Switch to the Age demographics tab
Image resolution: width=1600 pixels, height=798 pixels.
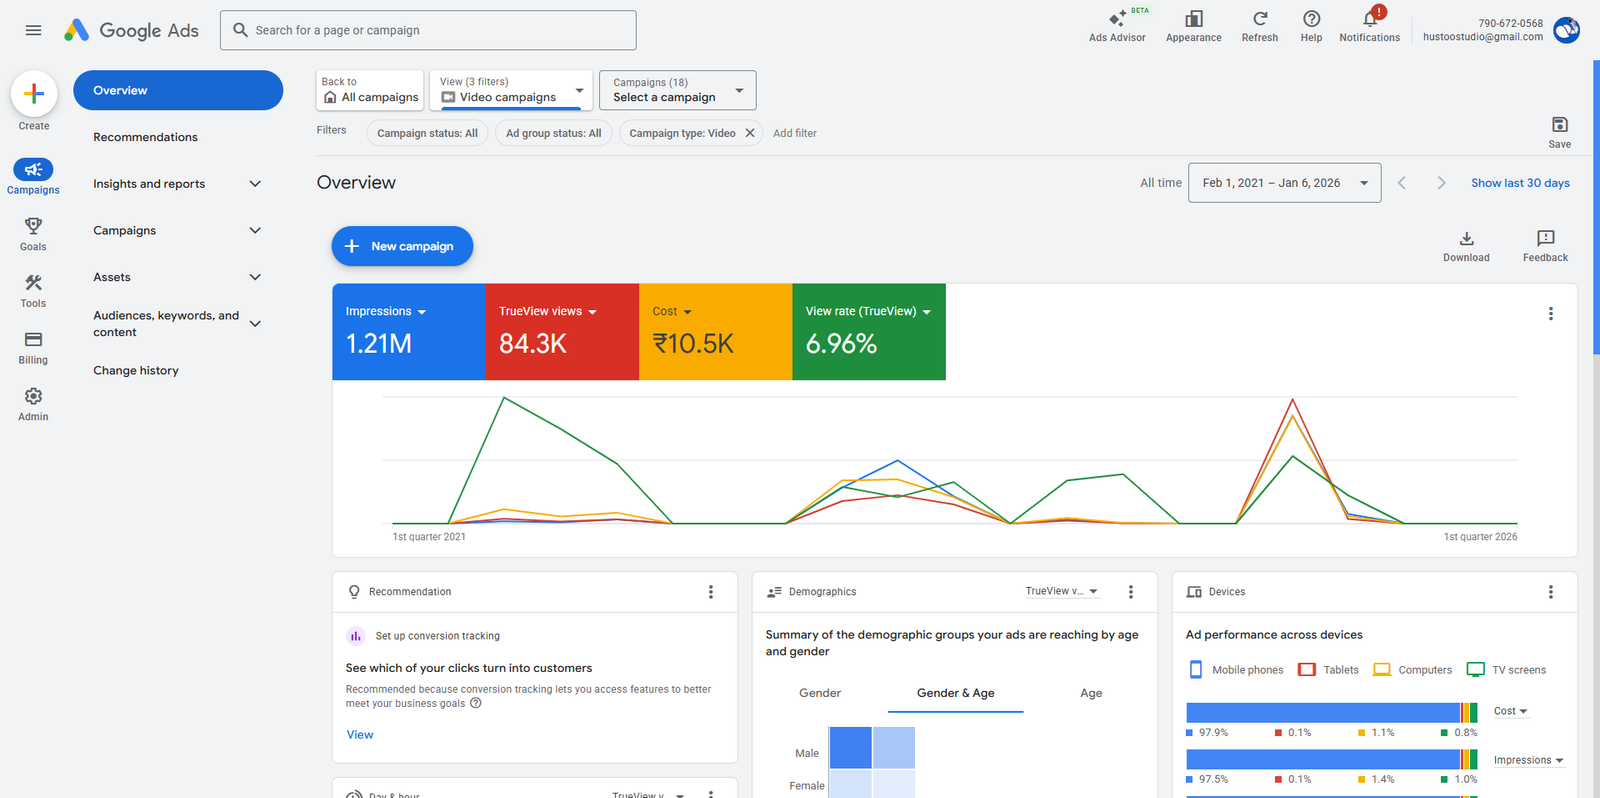pos(1091,693)
